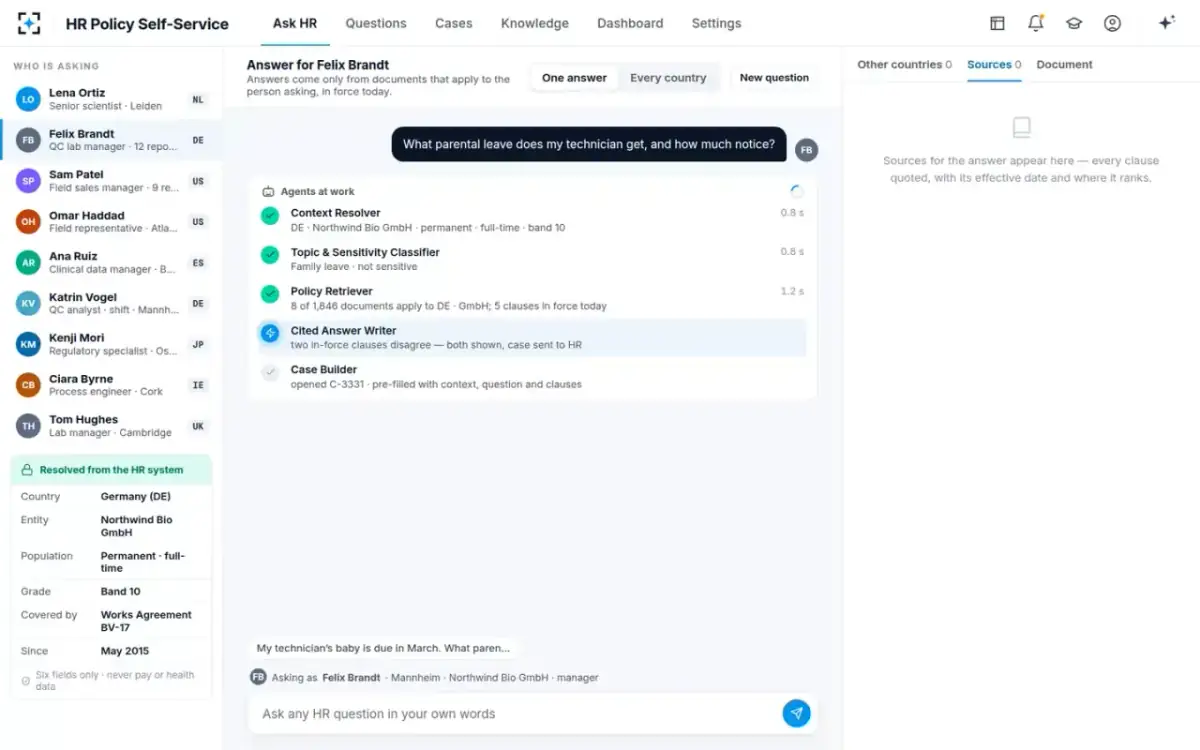Click 'Six fields only' privacy note
The height and width of the screenshot is (750, 1200).
(x=111, y=681)
